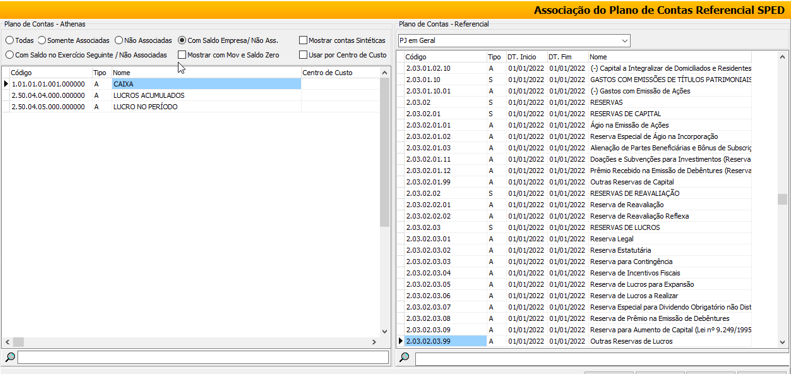
Task: Select the LUCROS ACUMULADOS row
Action: [x=191, y=95]
